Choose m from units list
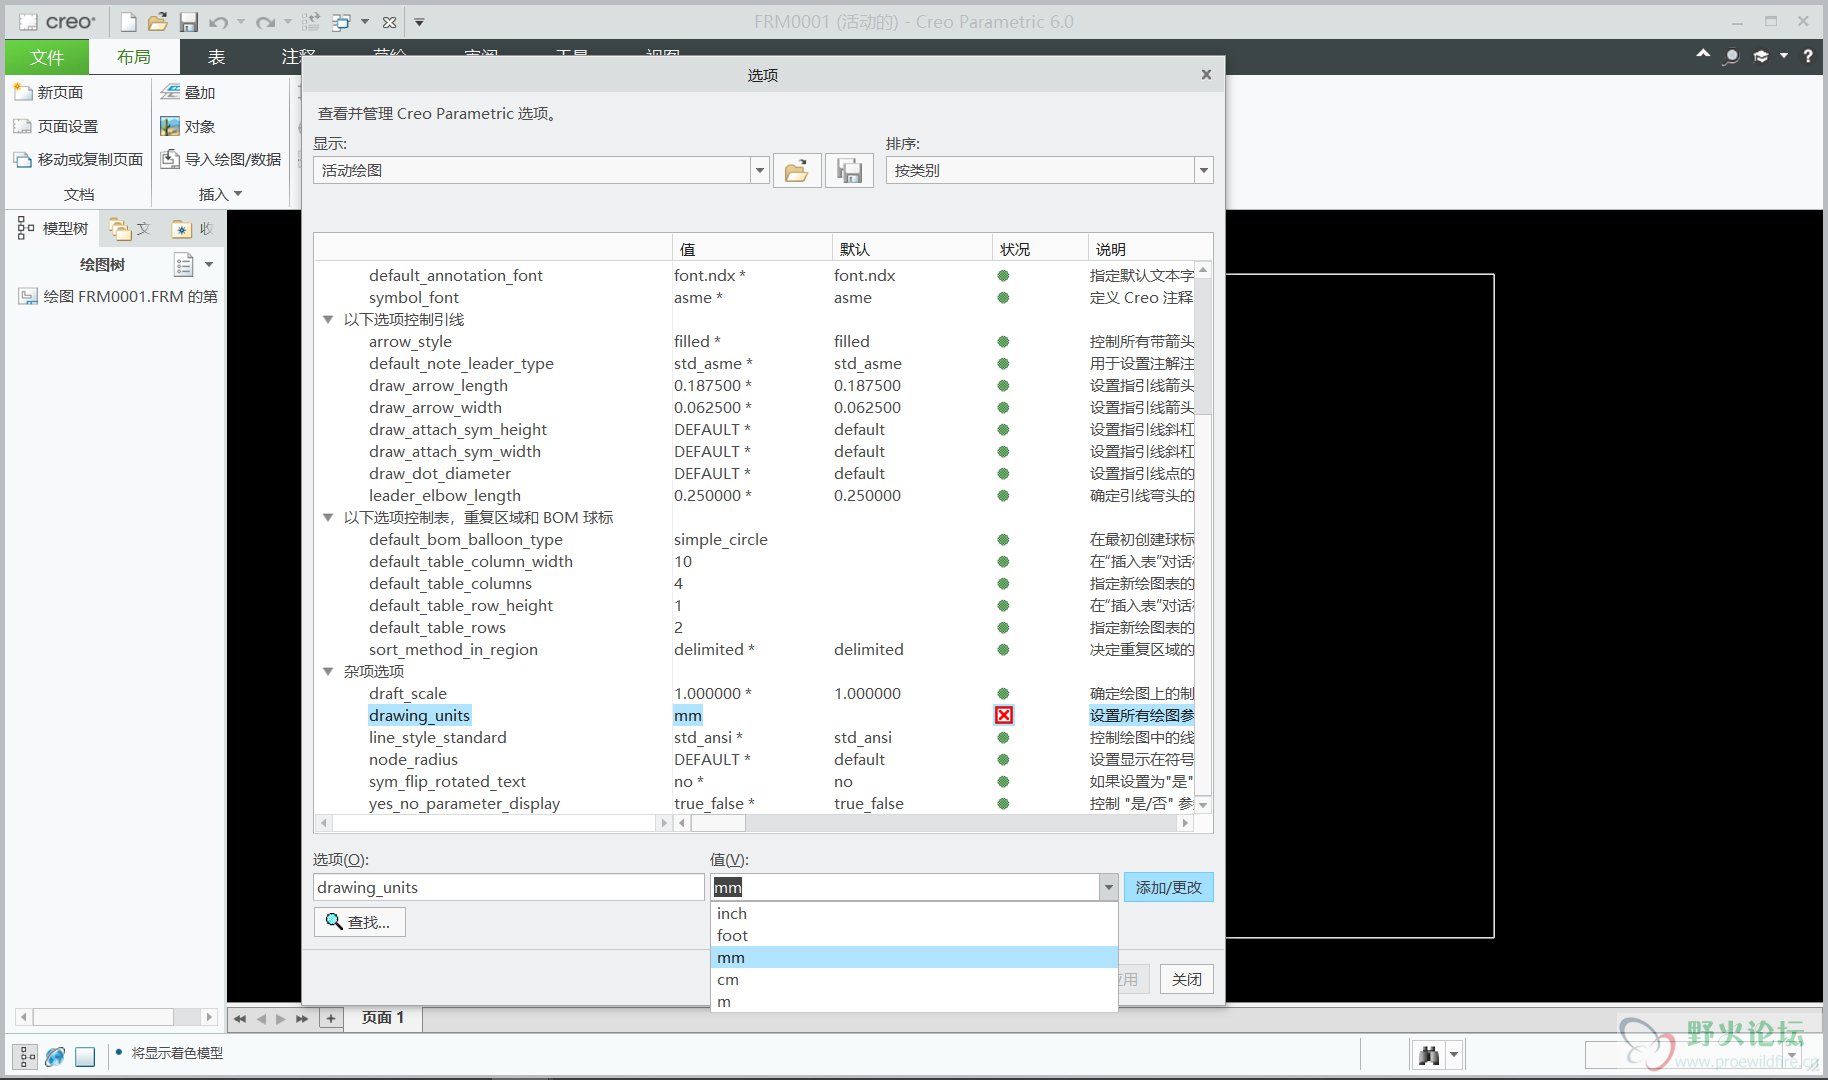This screenshot has width=1828, height=1080. [x=914, y=1002]
